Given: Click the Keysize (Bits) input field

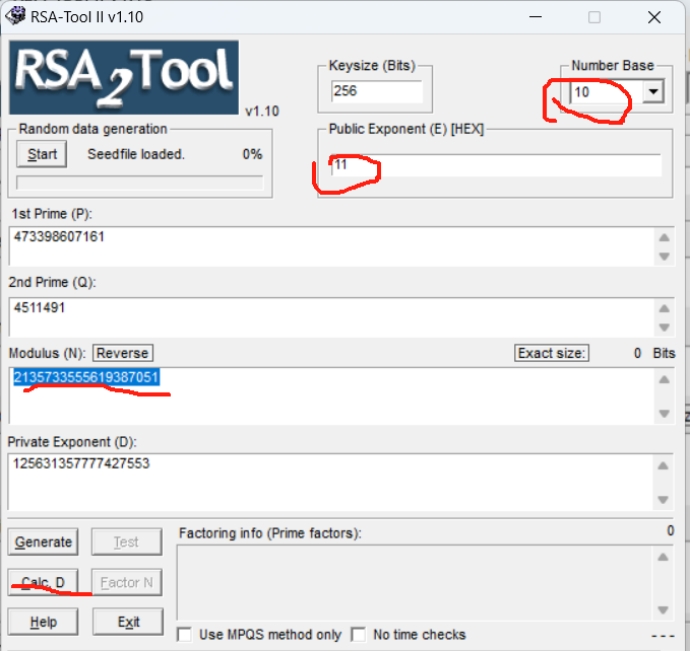Looking at the screenshot, I should 376,93.
